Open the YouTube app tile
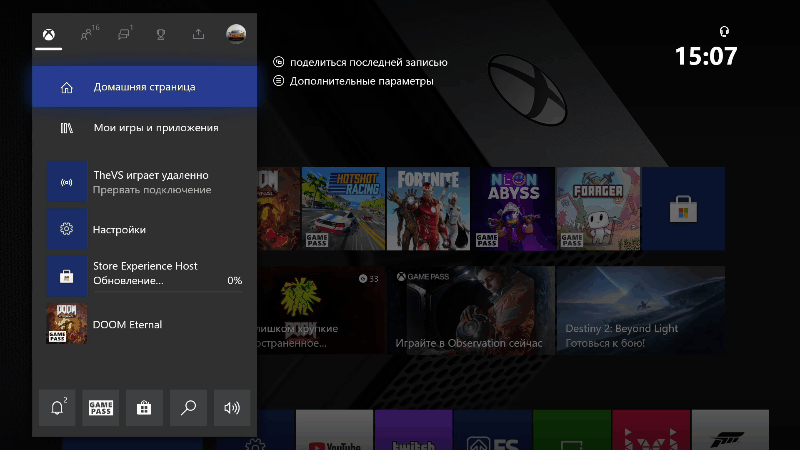Viewport: 800px width, 450px height. click(x=335, y=430)
